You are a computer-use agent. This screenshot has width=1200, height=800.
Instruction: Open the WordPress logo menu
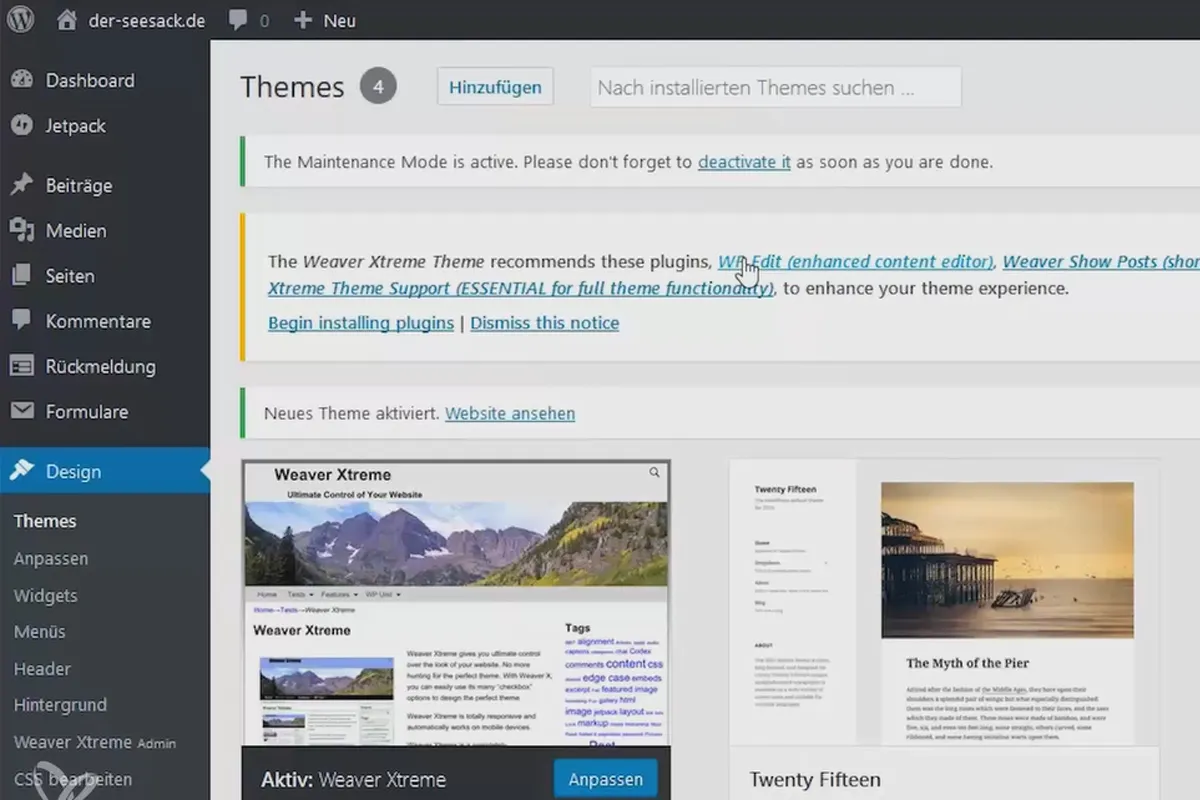(21, 20)
